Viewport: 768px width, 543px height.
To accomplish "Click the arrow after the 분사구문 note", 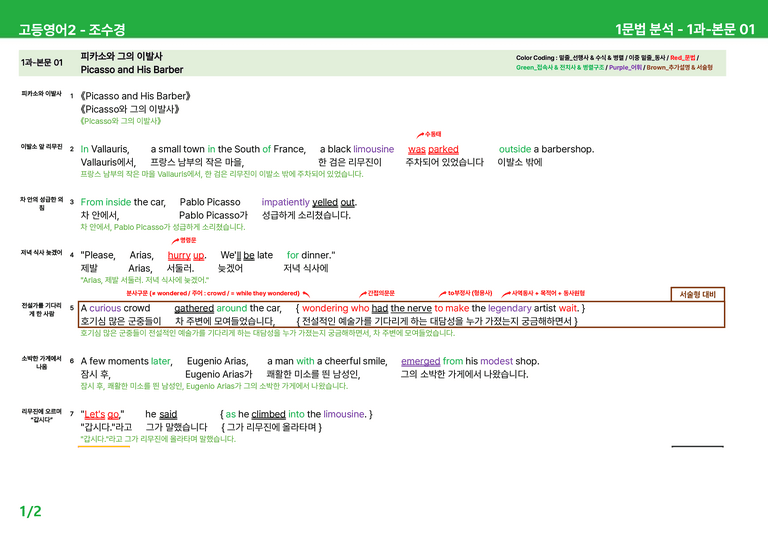I will (x=306, y=294).
